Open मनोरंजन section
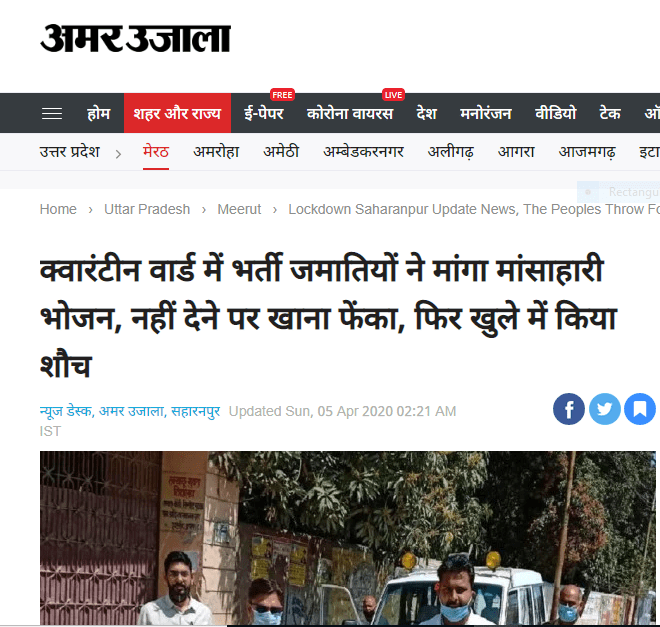The height and width of the screenshot is (627, 660). (x=486, y=114)
